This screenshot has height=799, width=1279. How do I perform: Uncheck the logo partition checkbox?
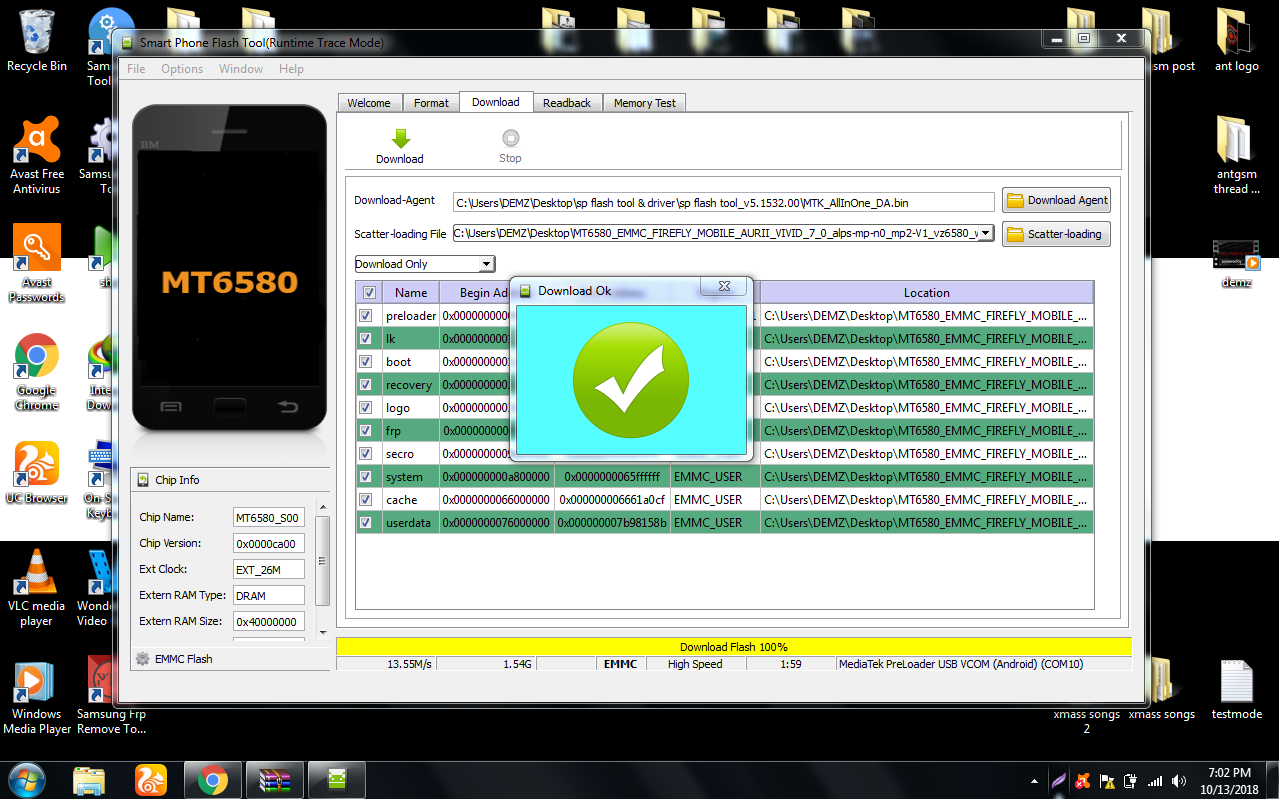(x=366, y=408)
